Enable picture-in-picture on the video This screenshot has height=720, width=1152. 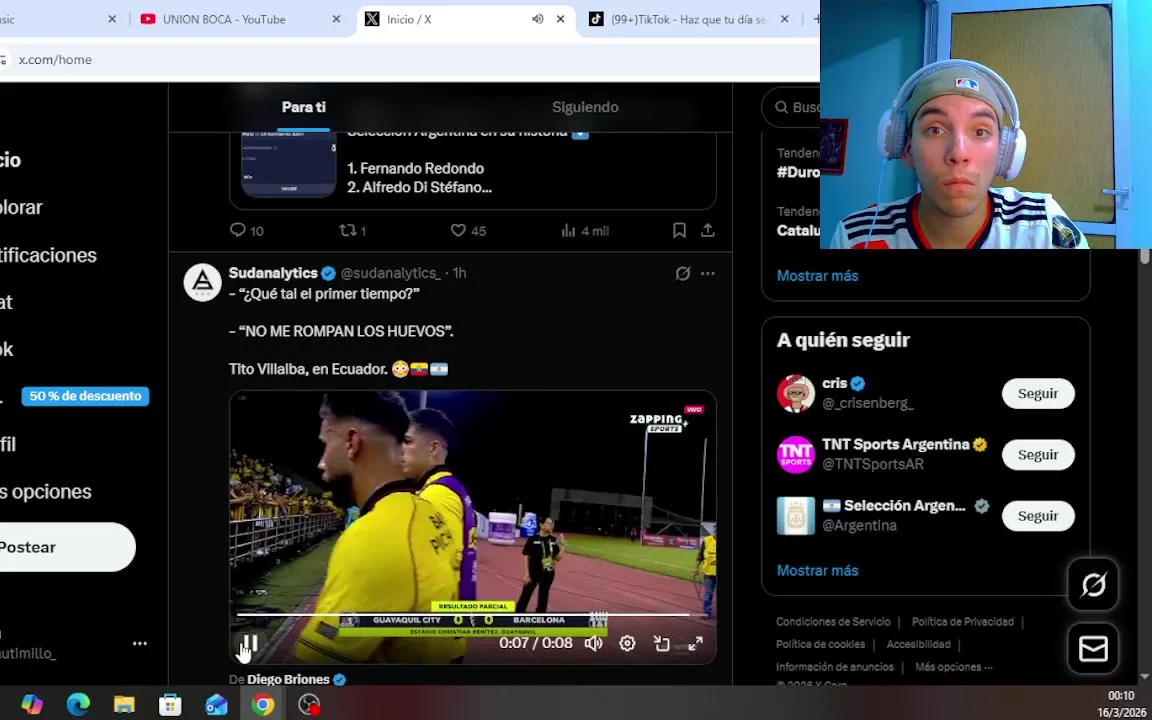tap(661, 644)
